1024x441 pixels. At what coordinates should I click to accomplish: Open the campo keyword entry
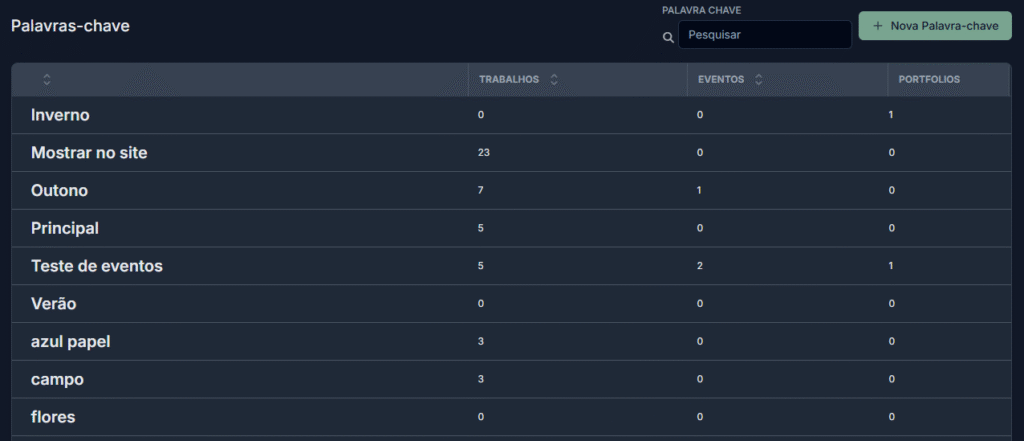pyautogui.click(x=57, y=380)
